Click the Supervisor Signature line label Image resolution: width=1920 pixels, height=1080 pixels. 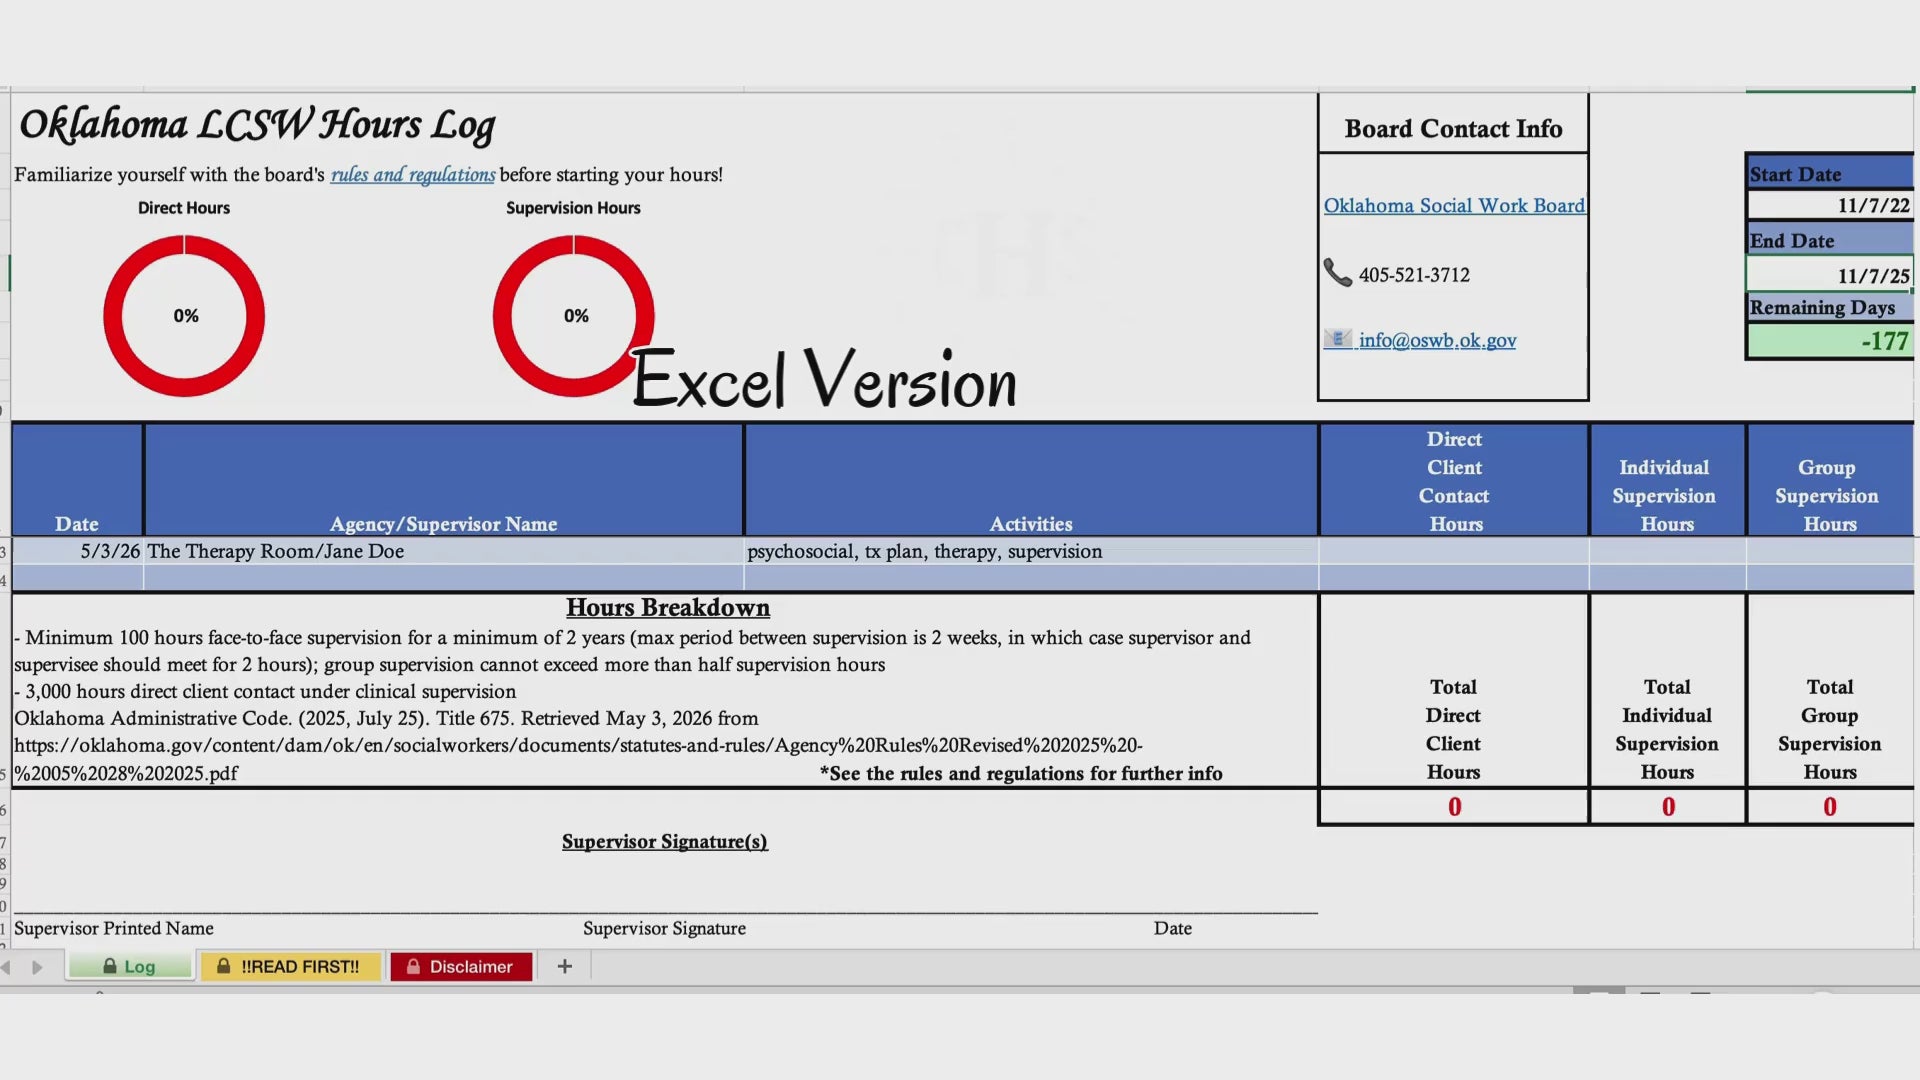click(664, 929)
